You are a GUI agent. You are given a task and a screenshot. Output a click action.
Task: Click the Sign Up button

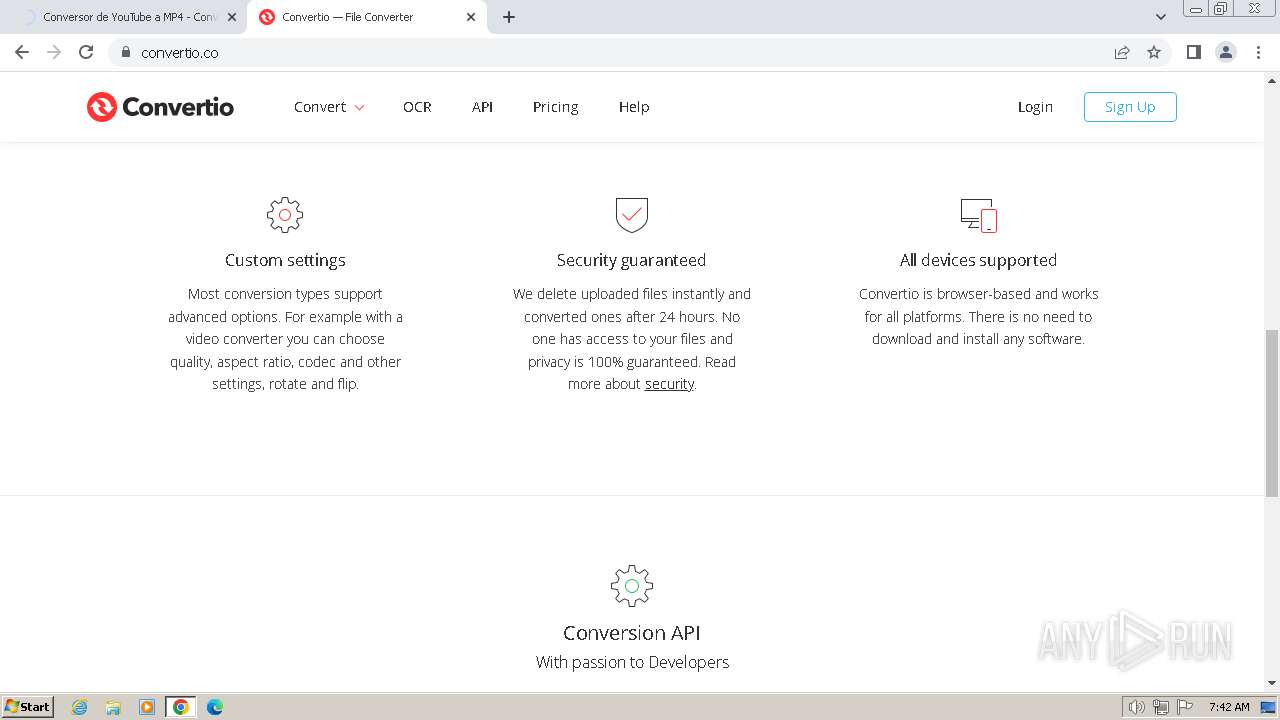[1130, 107]
